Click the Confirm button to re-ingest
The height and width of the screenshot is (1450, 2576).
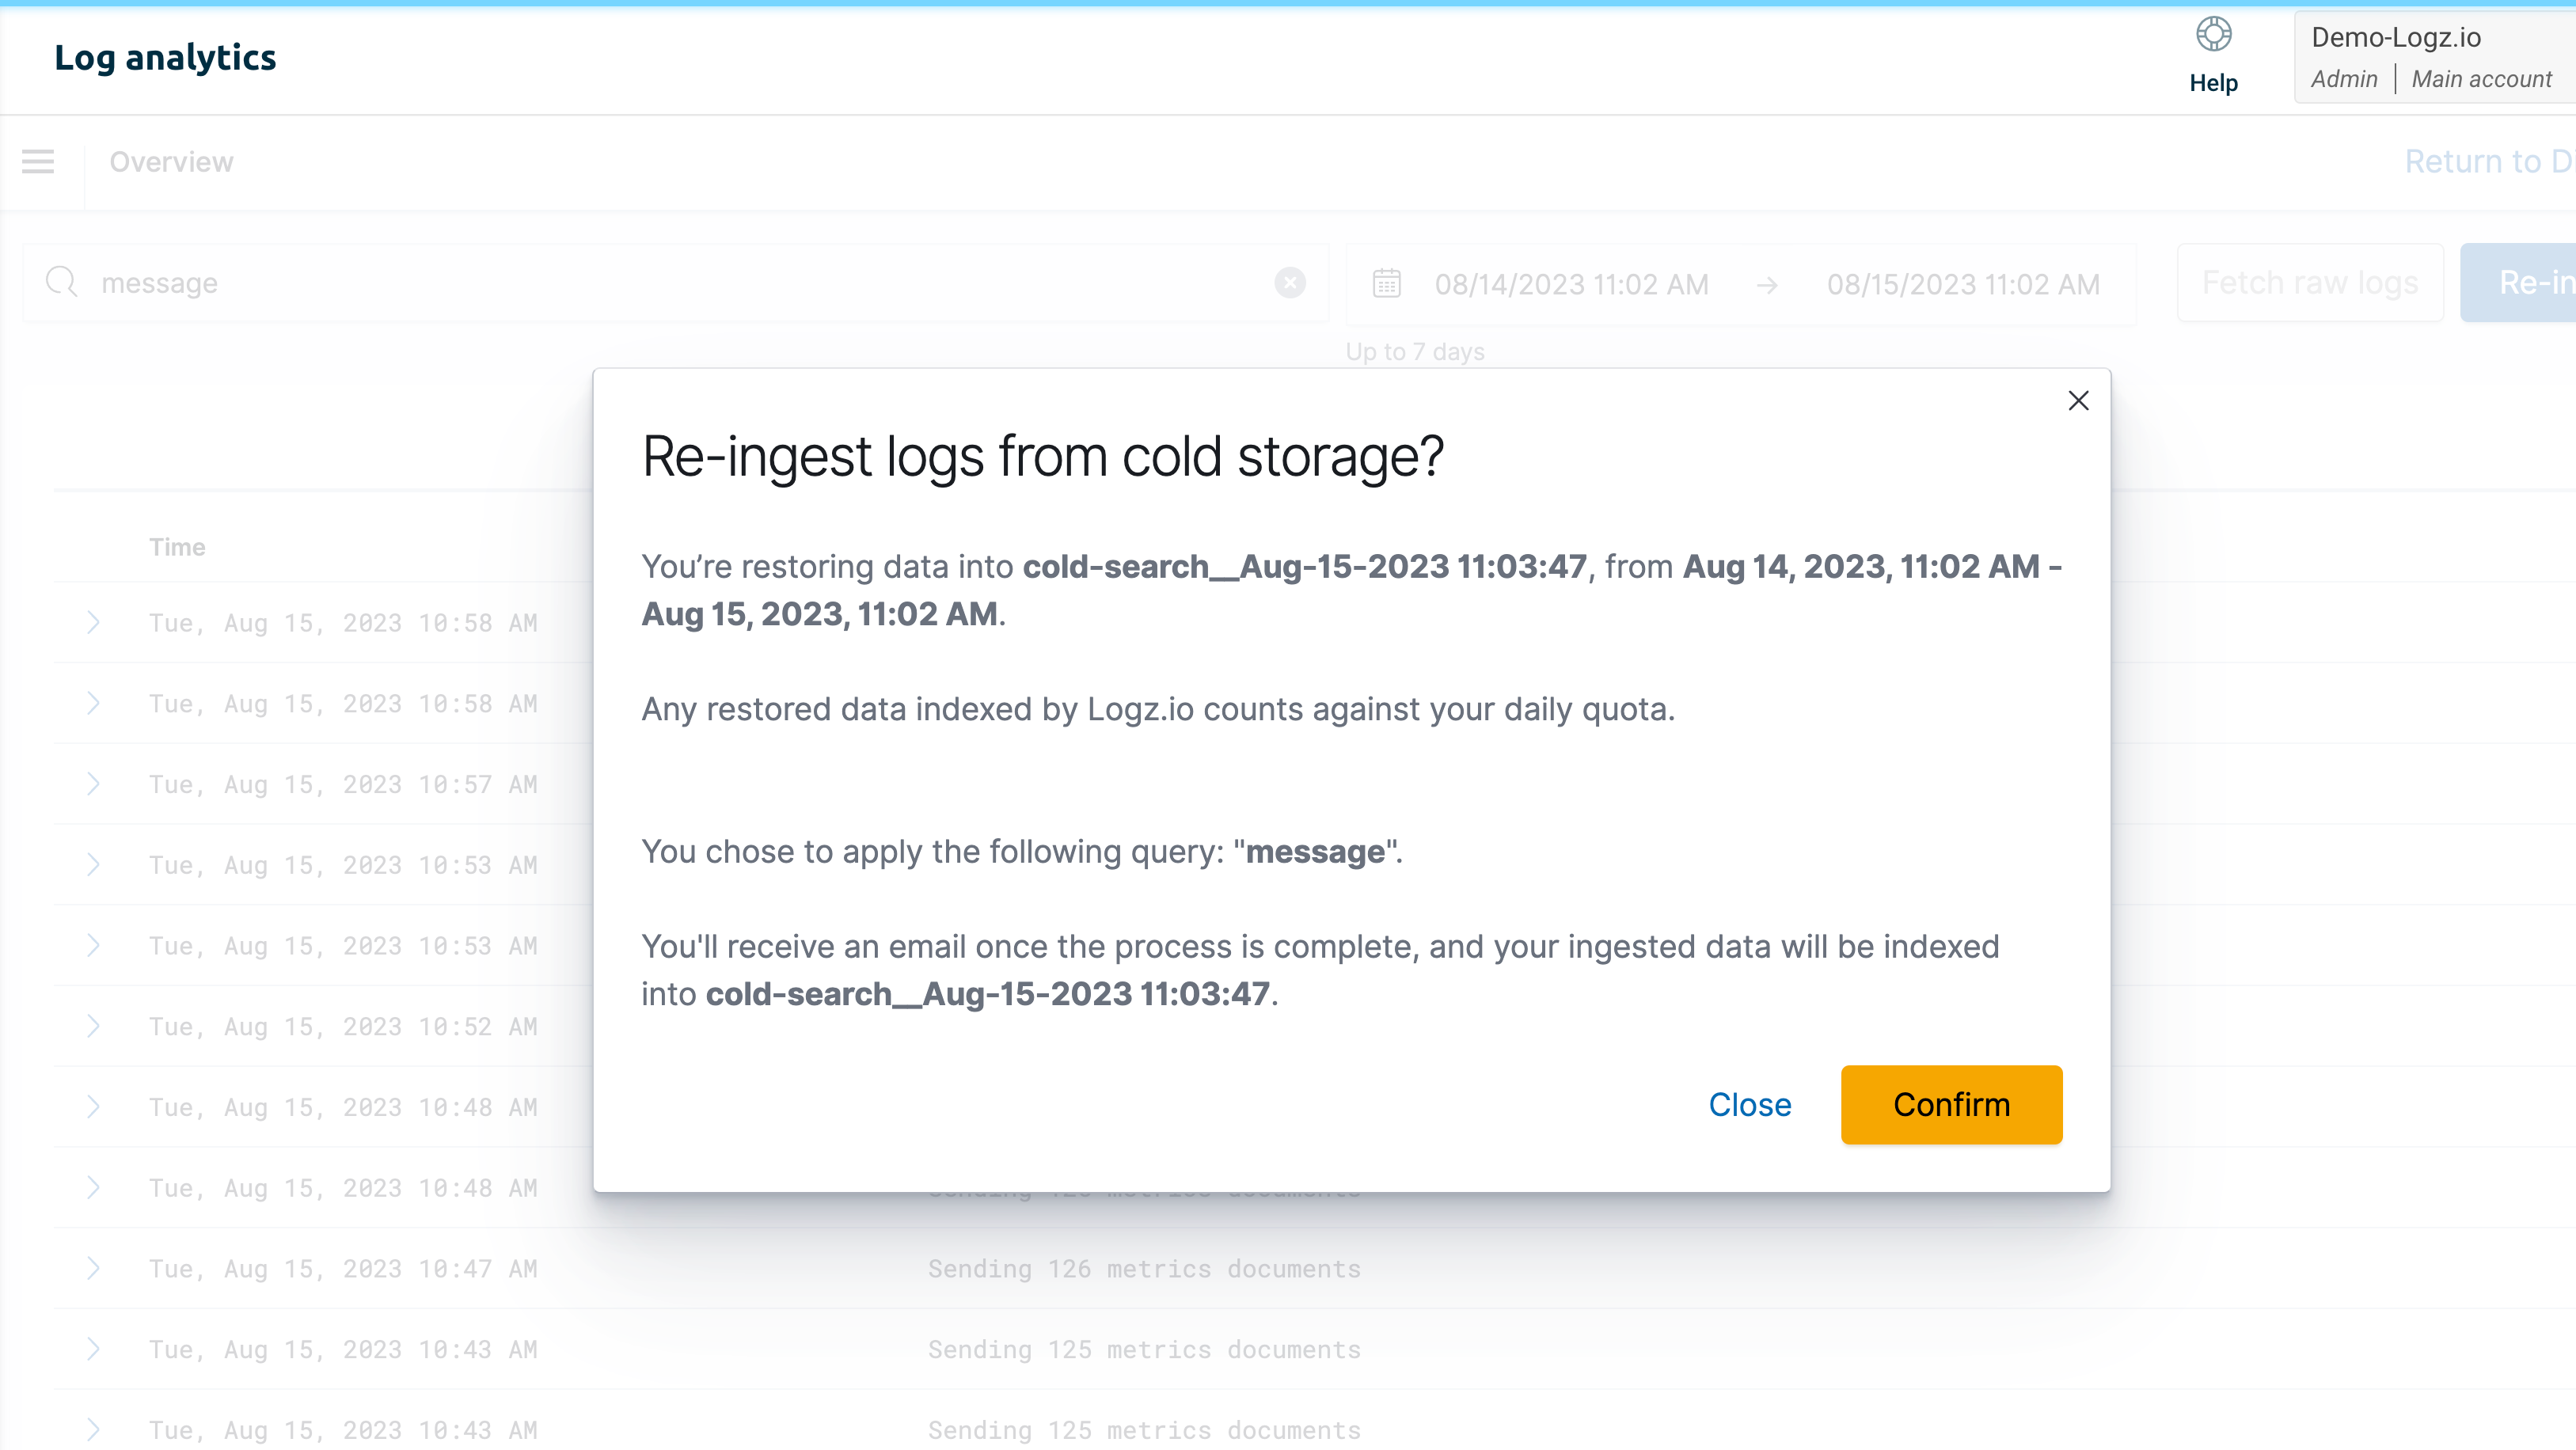coord(1951,1105)
